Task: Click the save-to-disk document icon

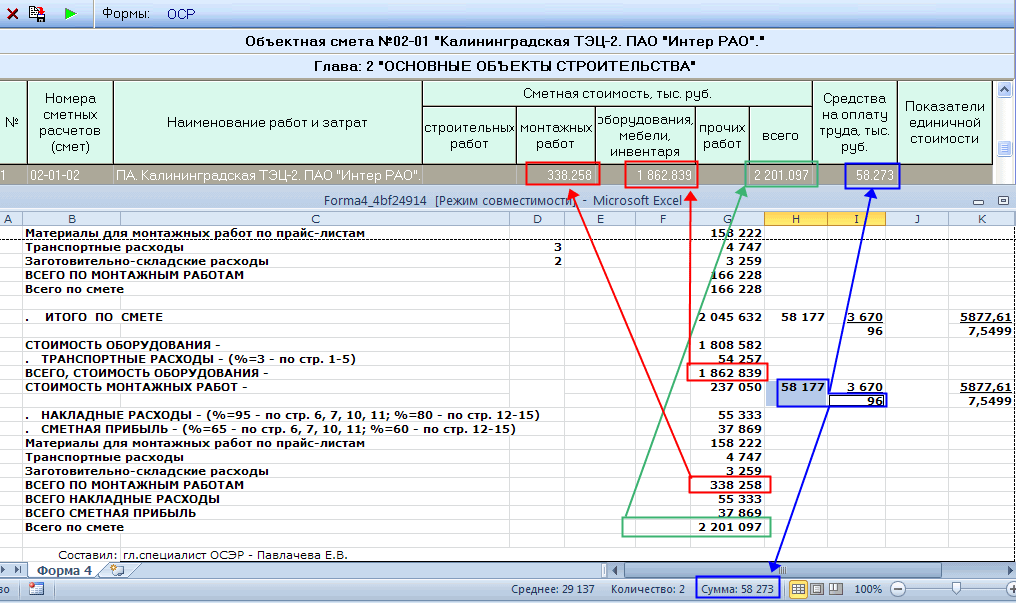Action: [37, 14]
